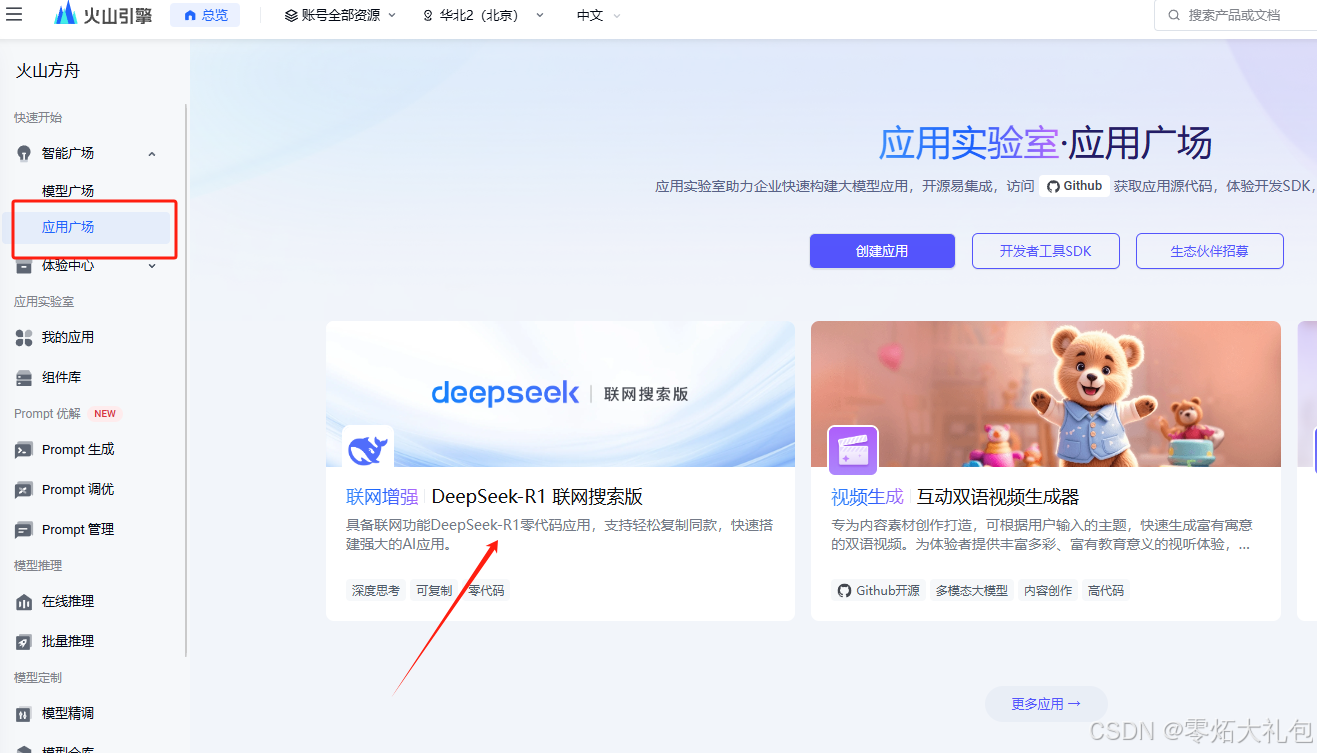Open the hamburger menu icon
Image resolution: width=1317 pixels, height=753 pixels.
(14, 14)
